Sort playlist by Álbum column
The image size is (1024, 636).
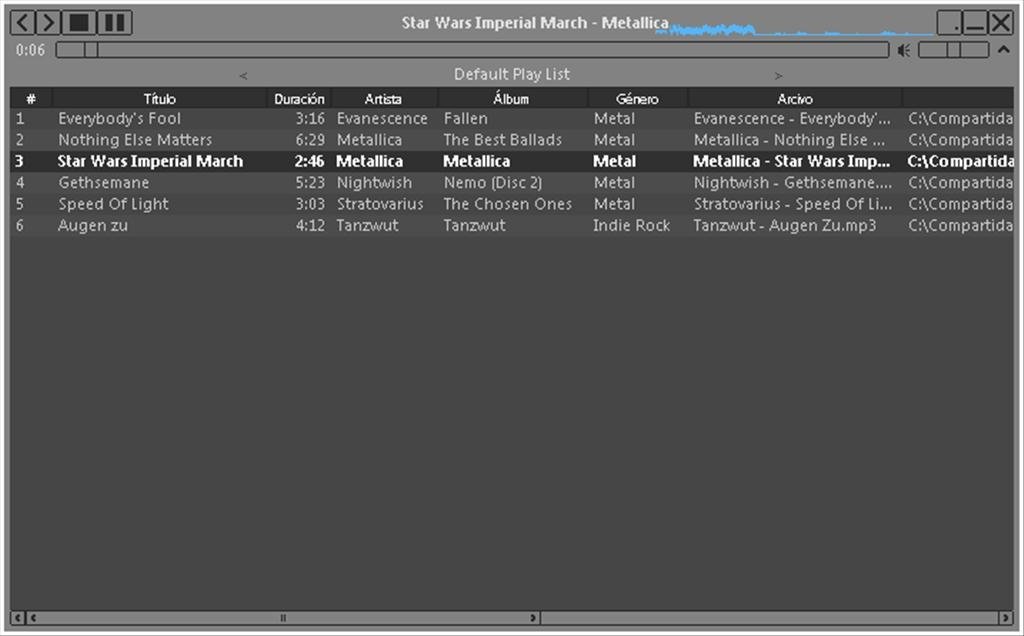coord(511,99)
